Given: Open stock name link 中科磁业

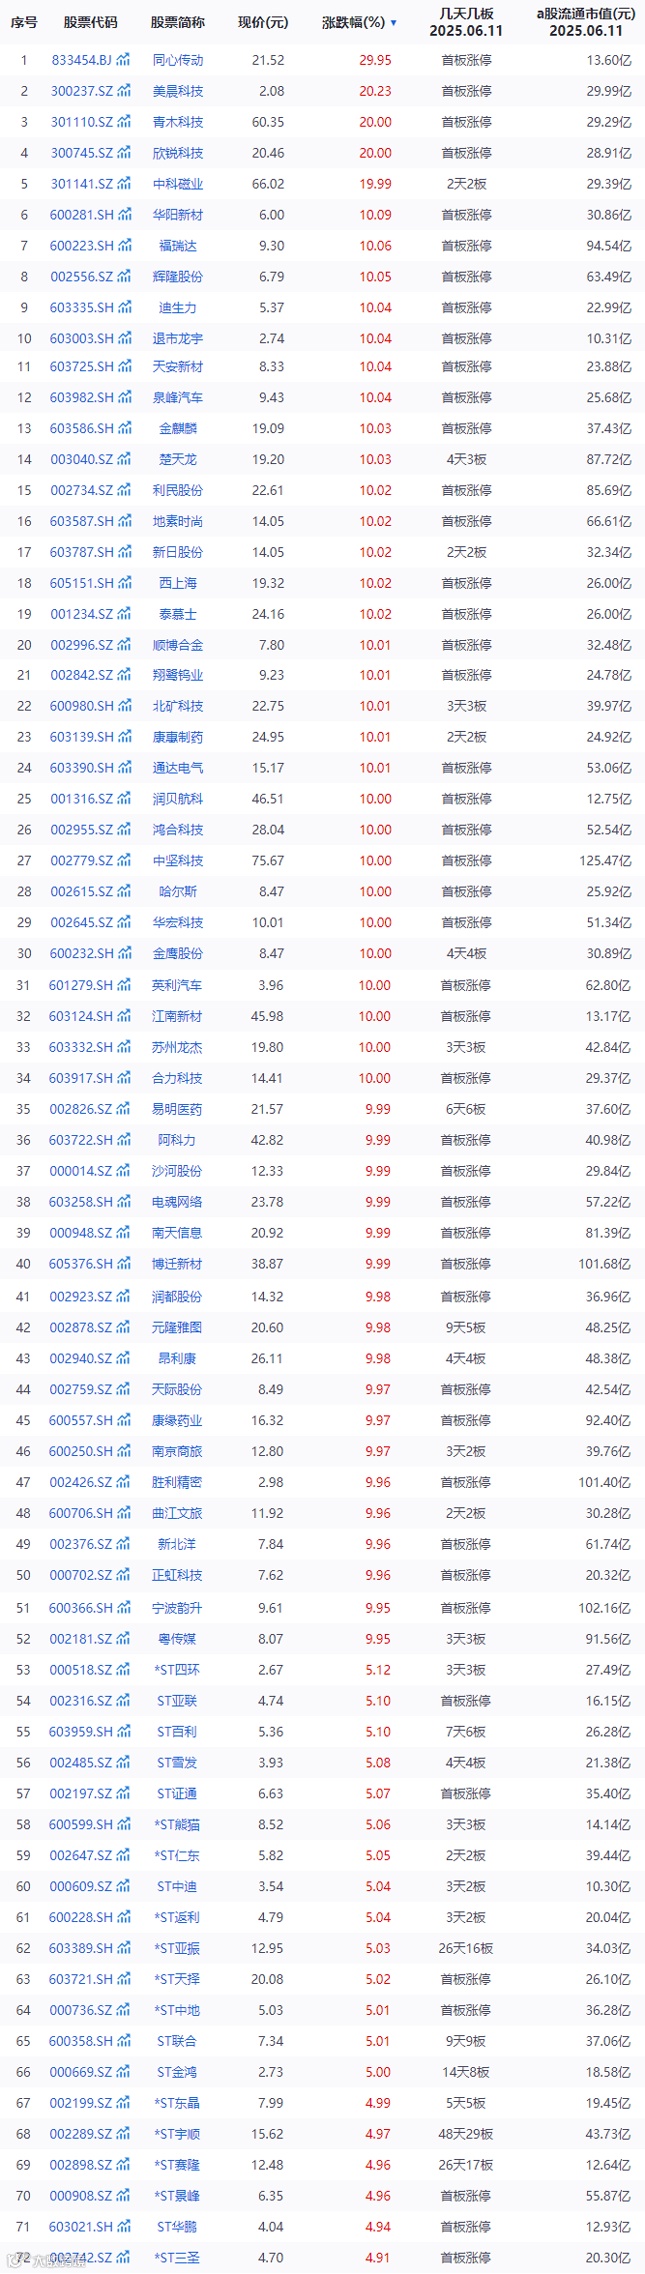Looking at the screenshot, I should tap(178, 184).
